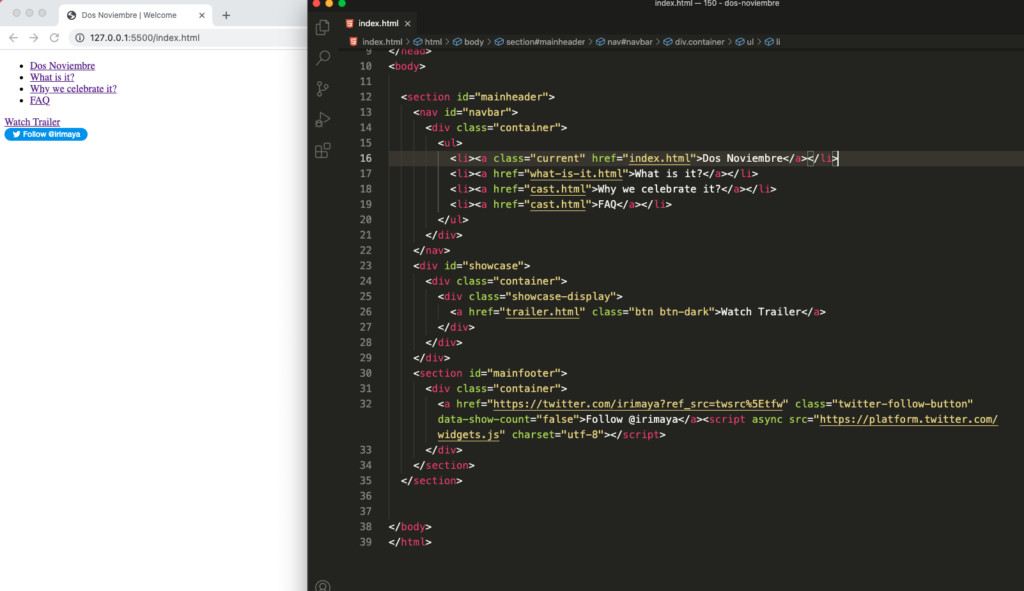1024x591 pixels.
Task: Click body in the breadcrumb
Action: tap(473, 42)
